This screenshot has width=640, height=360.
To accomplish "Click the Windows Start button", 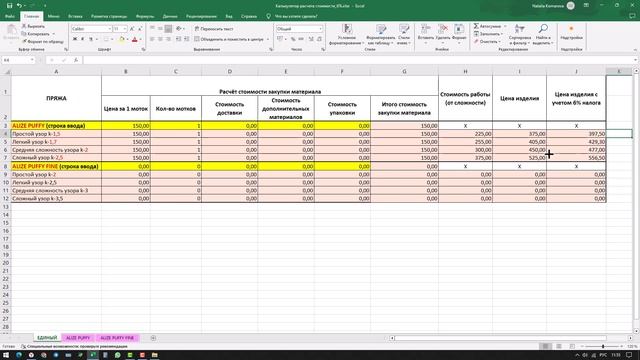I will click(x=6, y=355).
